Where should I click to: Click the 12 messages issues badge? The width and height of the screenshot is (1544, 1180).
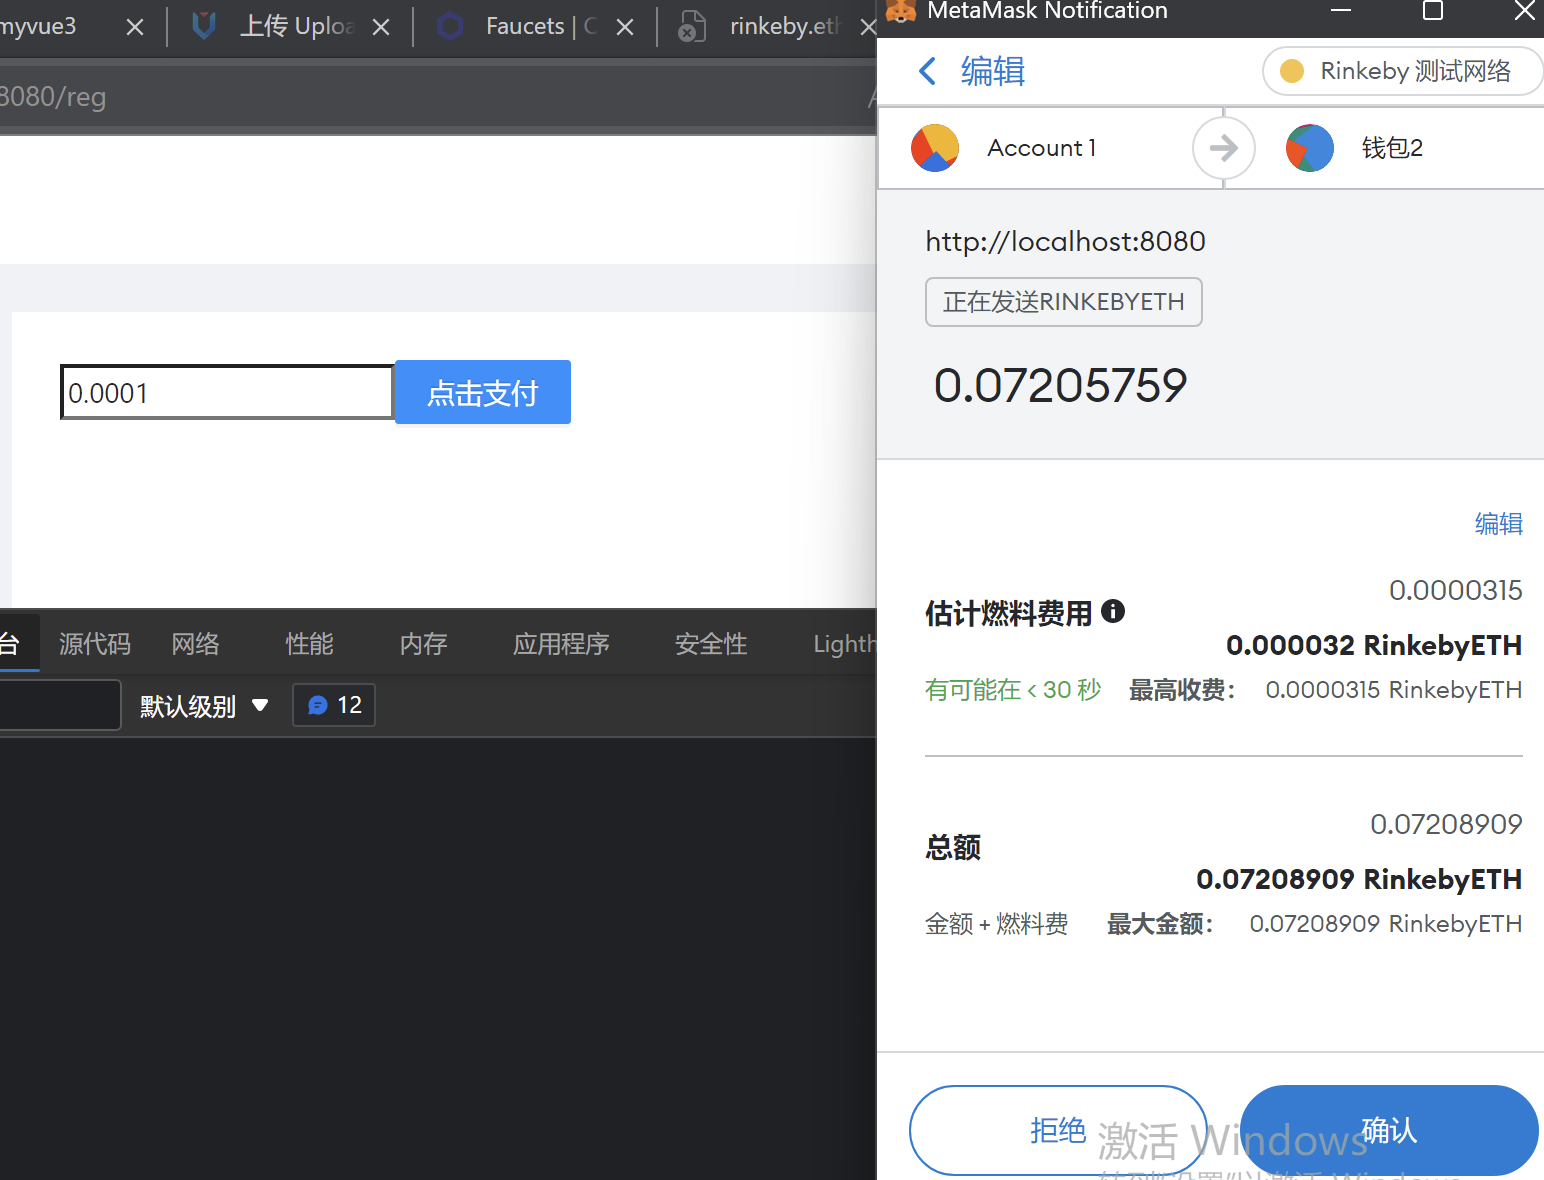tap(334, 705)
